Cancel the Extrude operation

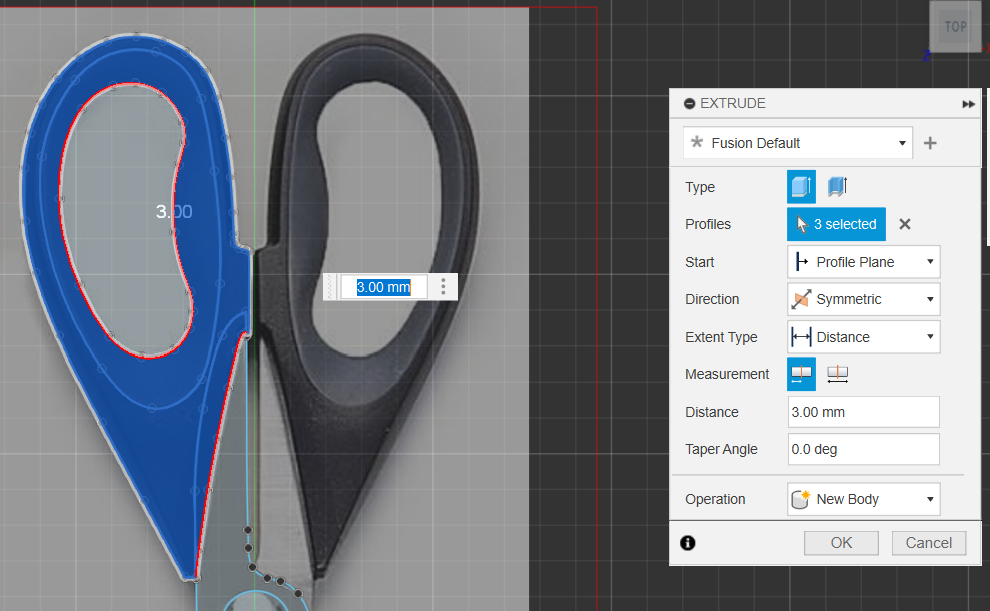point(928,542)
